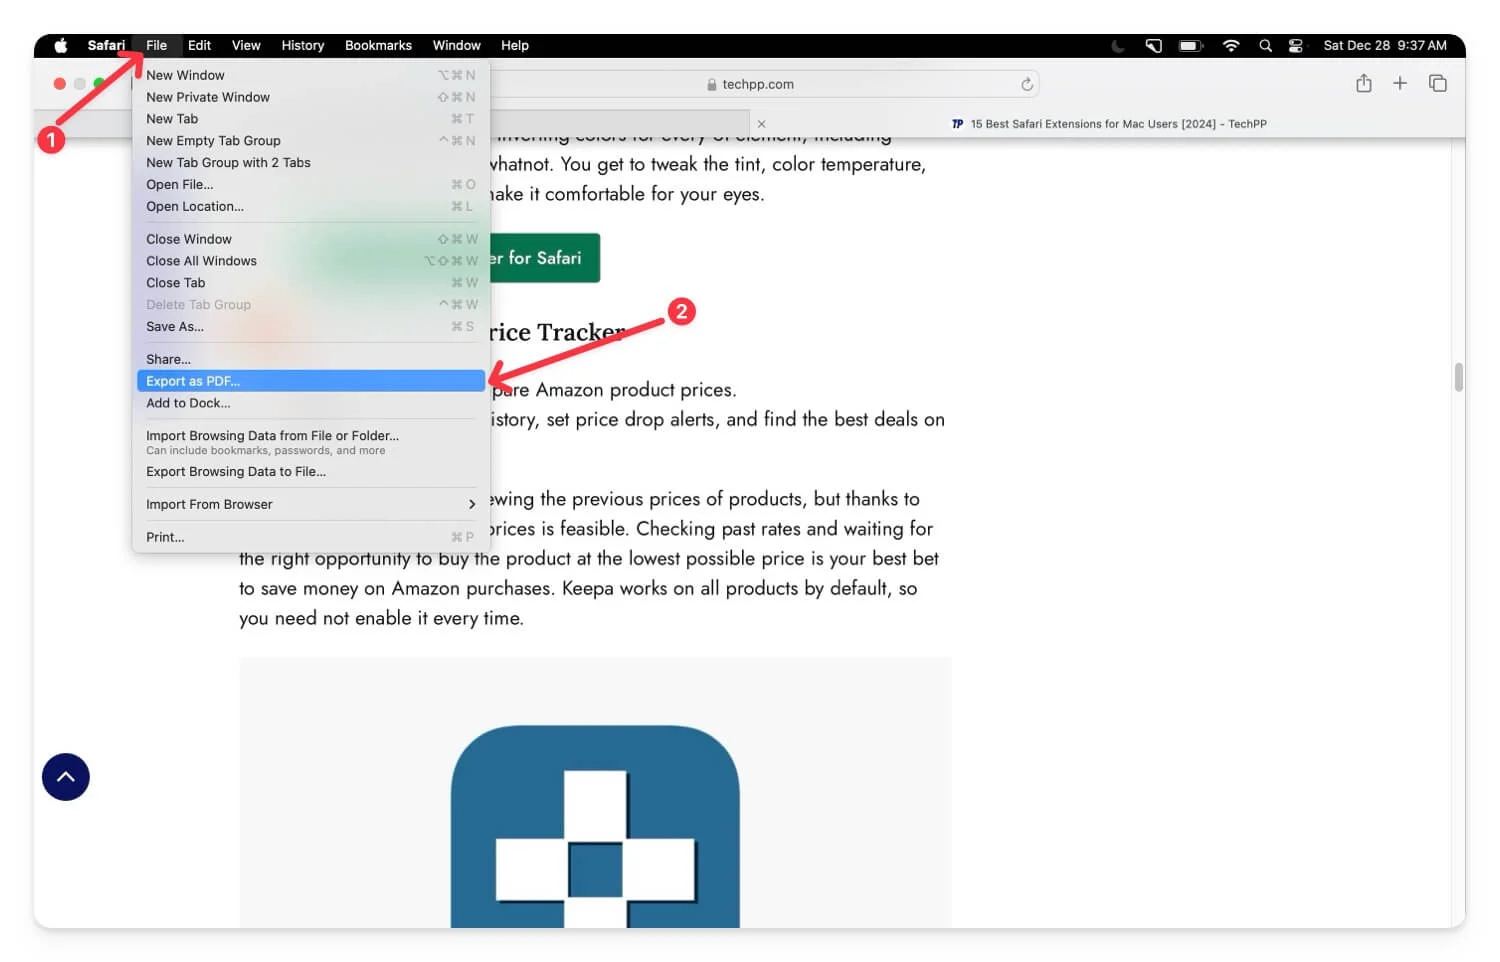Reload the techpp.com page

[x=1026, y=84]
